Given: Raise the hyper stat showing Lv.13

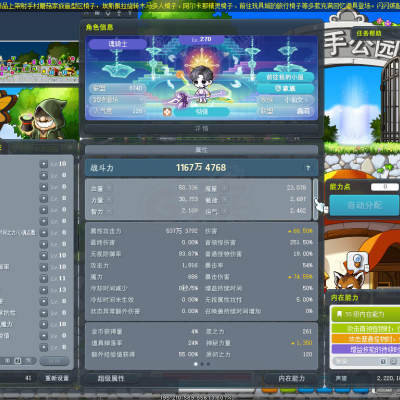Looking at the screenshot, I should pos(44,290).
